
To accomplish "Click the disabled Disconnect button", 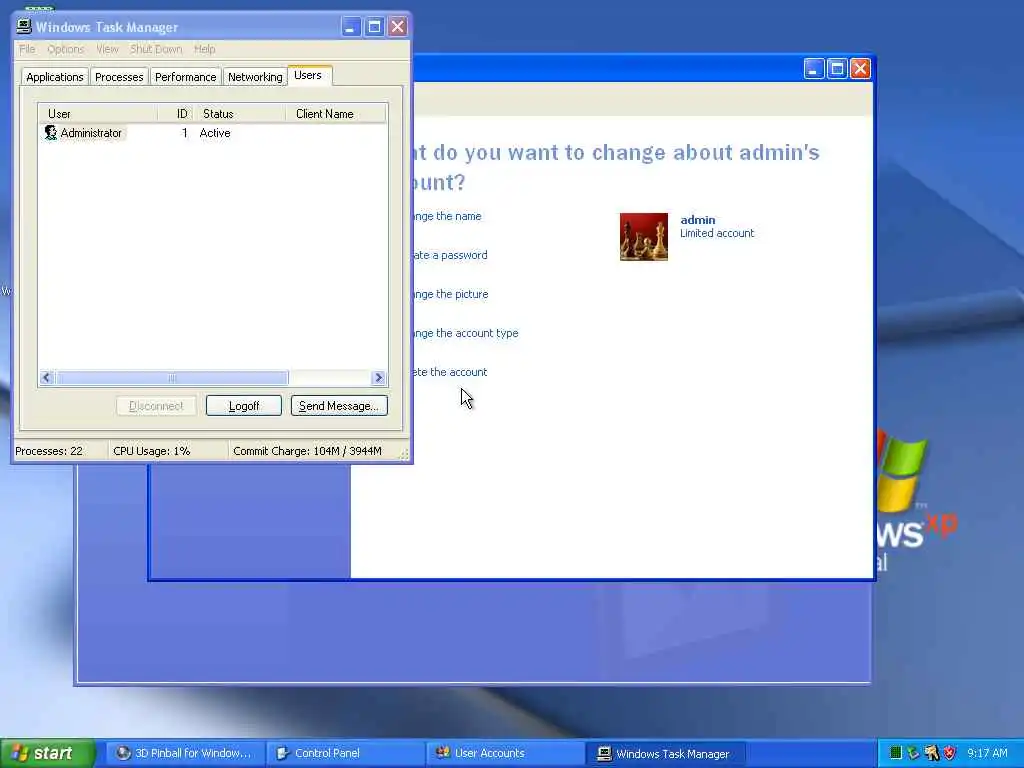I will coord(156,406).
